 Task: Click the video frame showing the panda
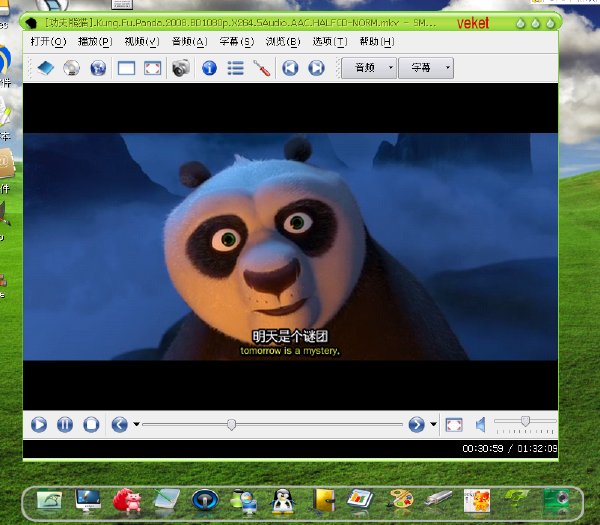coord(290,246)
